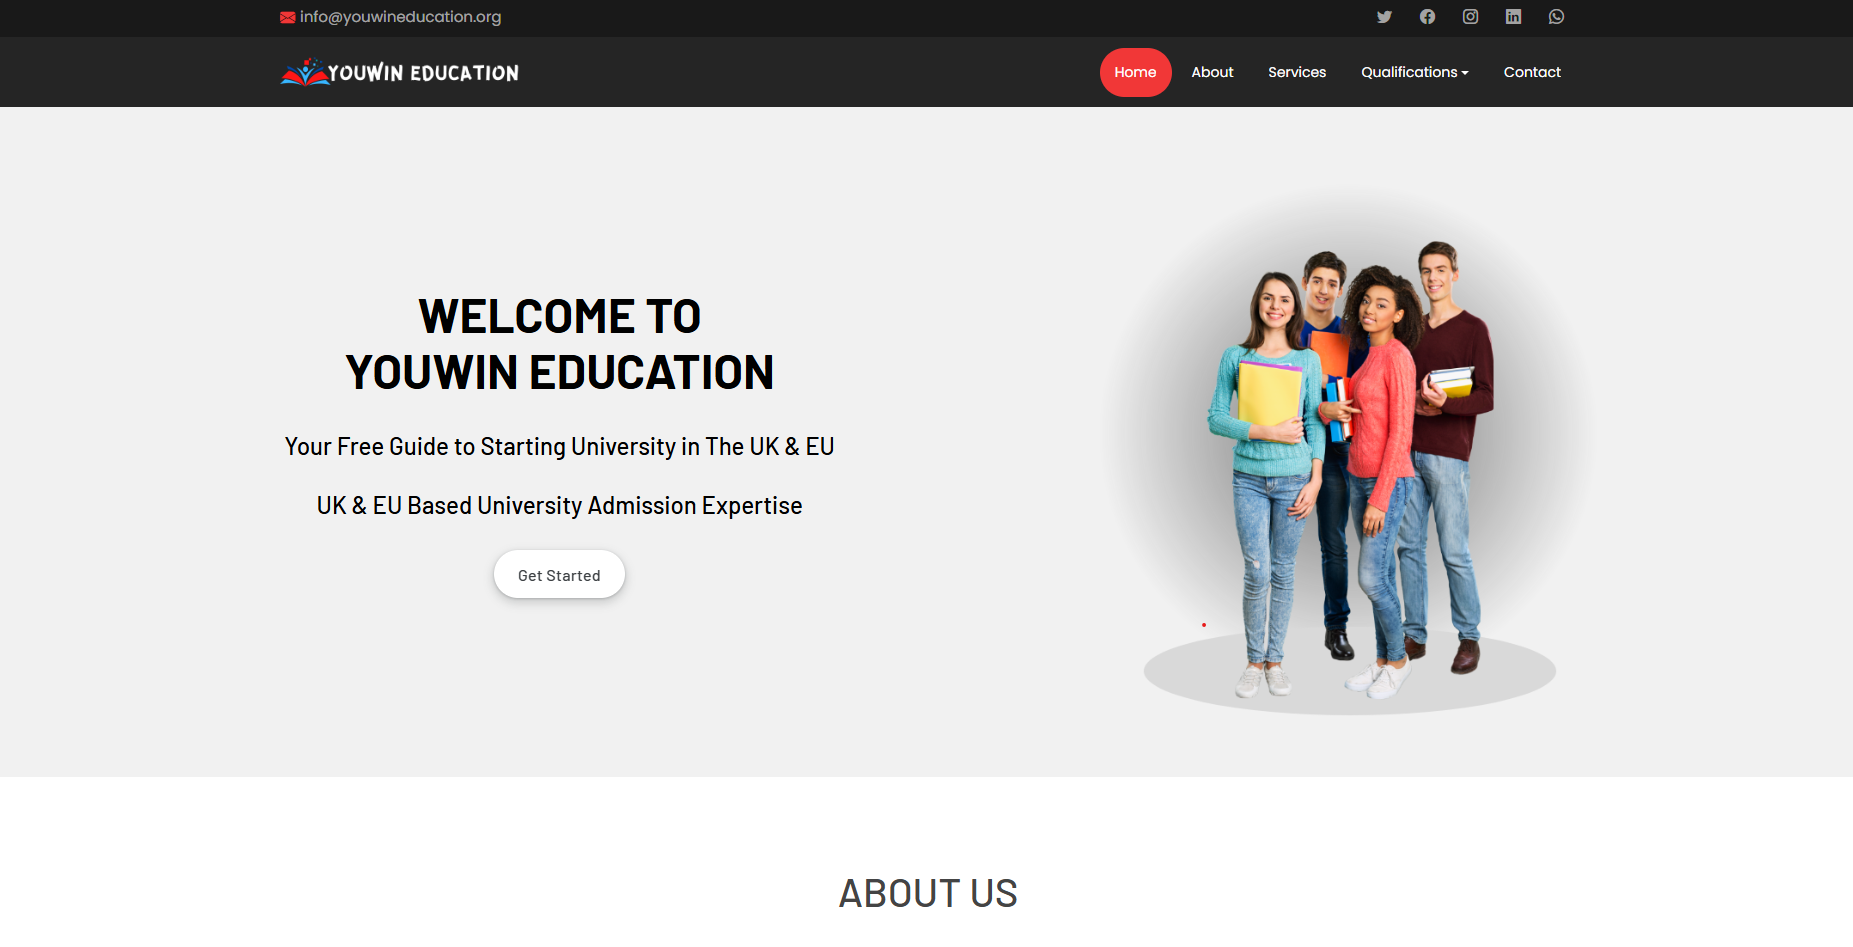1853x947 pixels.
Task: Open the LinkedIn social icon
Action: tap(1513, 17)
